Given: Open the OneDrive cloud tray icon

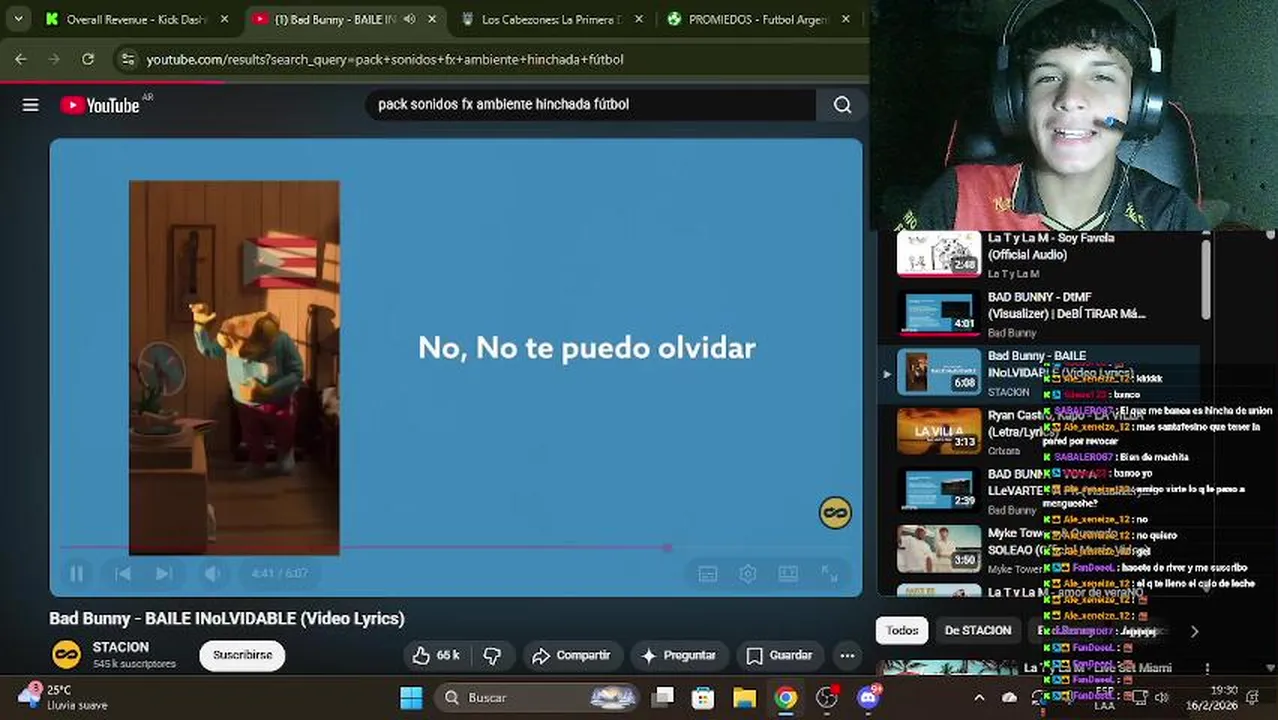Looking at the screenshot, I should click(x=1010, y=697).
